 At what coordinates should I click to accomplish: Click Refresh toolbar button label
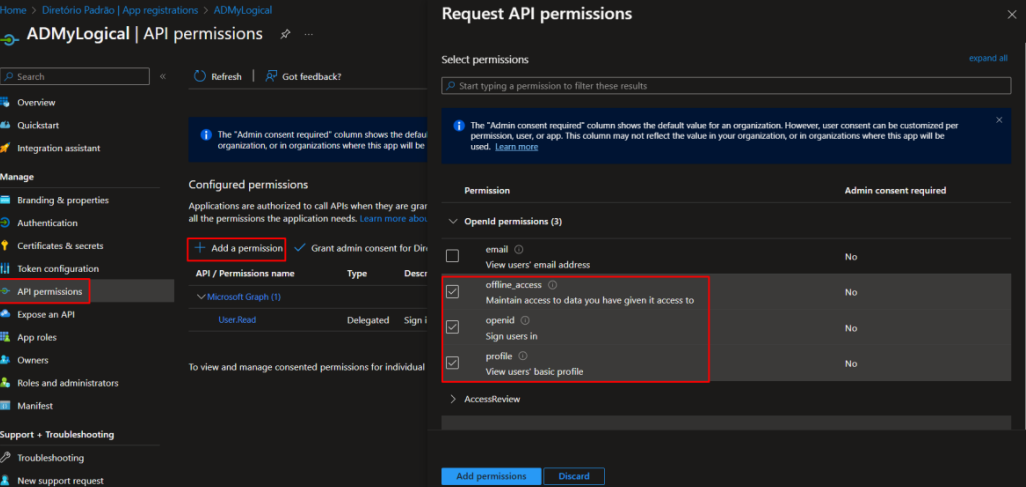226,77
